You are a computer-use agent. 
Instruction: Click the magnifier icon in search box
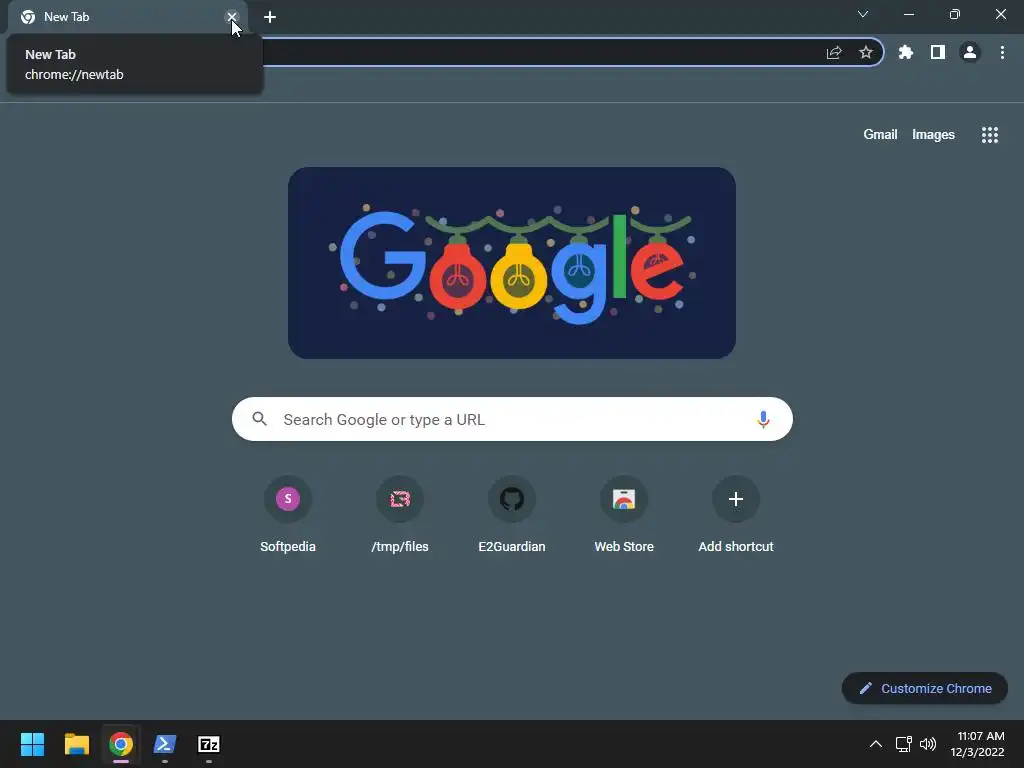260,419
